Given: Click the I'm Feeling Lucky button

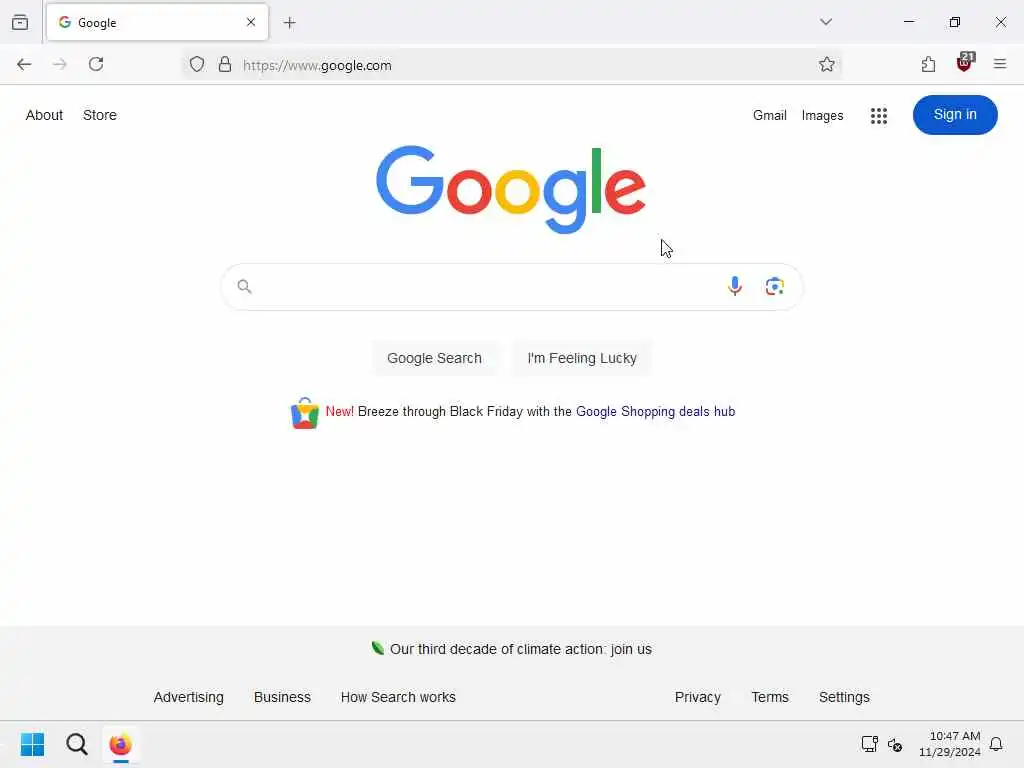Looking at the screenshot, I should (581, 358).
